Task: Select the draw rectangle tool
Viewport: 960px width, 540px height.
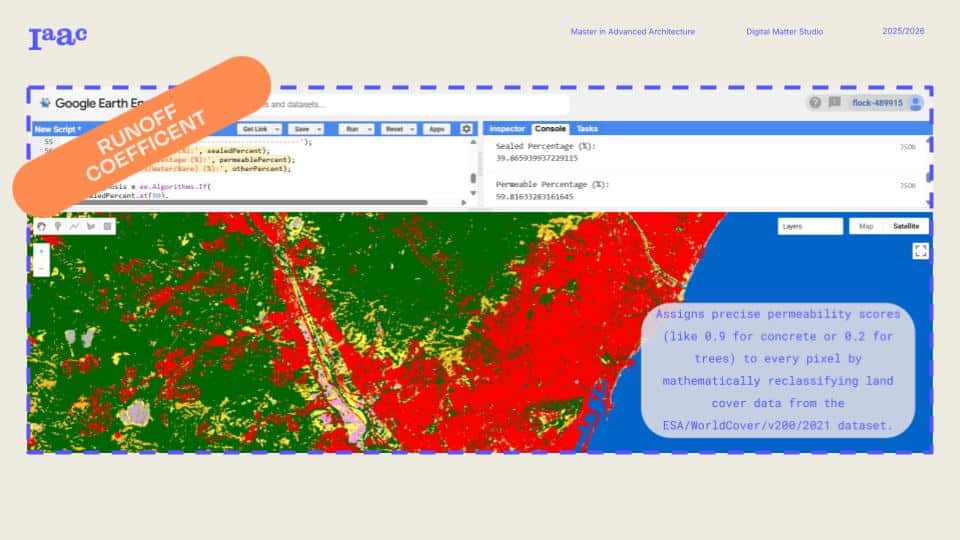Action: tap(107, 227)
